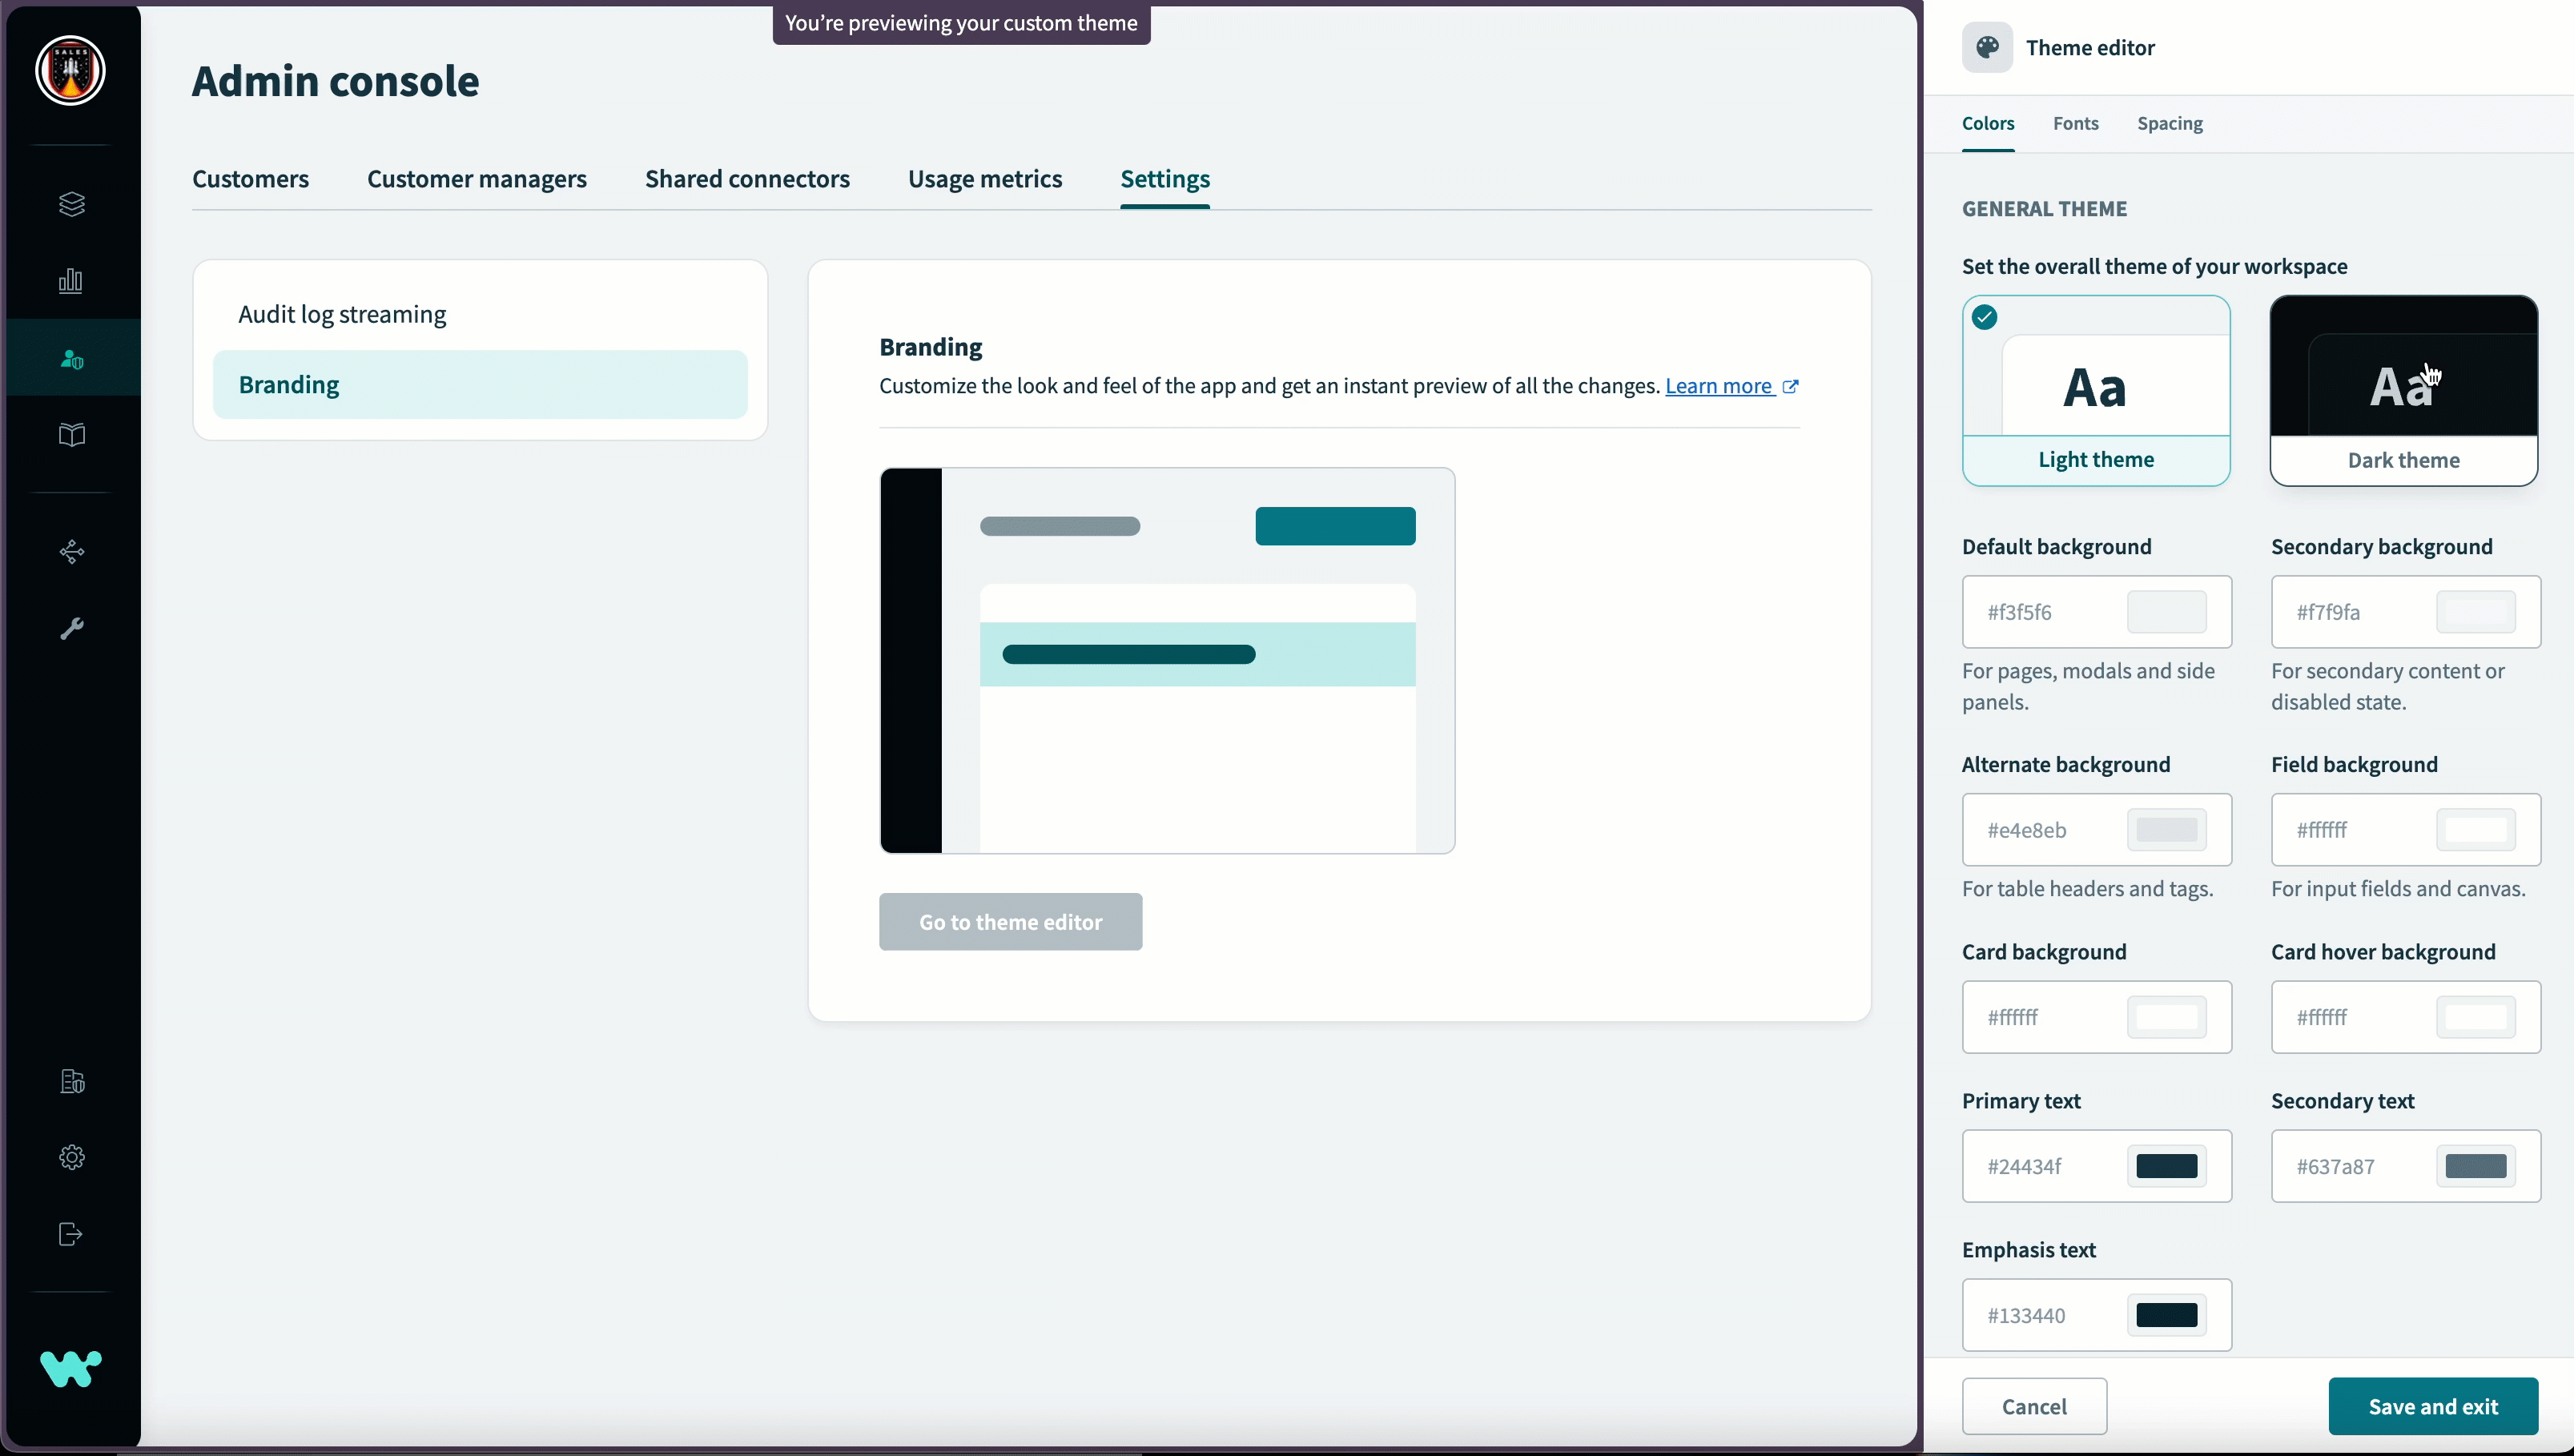Click the Primary text color swatch

(x=2166, y=1165)
